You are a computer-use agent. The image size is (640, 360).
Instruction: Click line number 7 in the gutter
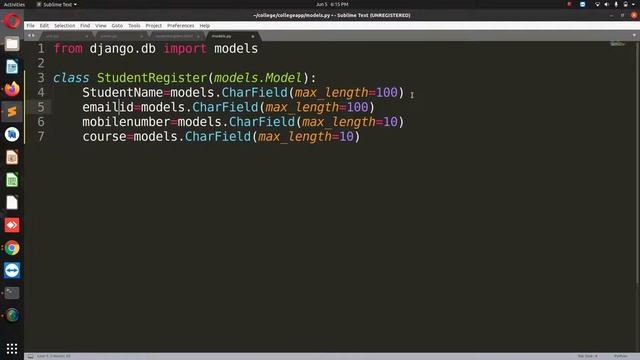click(x=41, y=136)
